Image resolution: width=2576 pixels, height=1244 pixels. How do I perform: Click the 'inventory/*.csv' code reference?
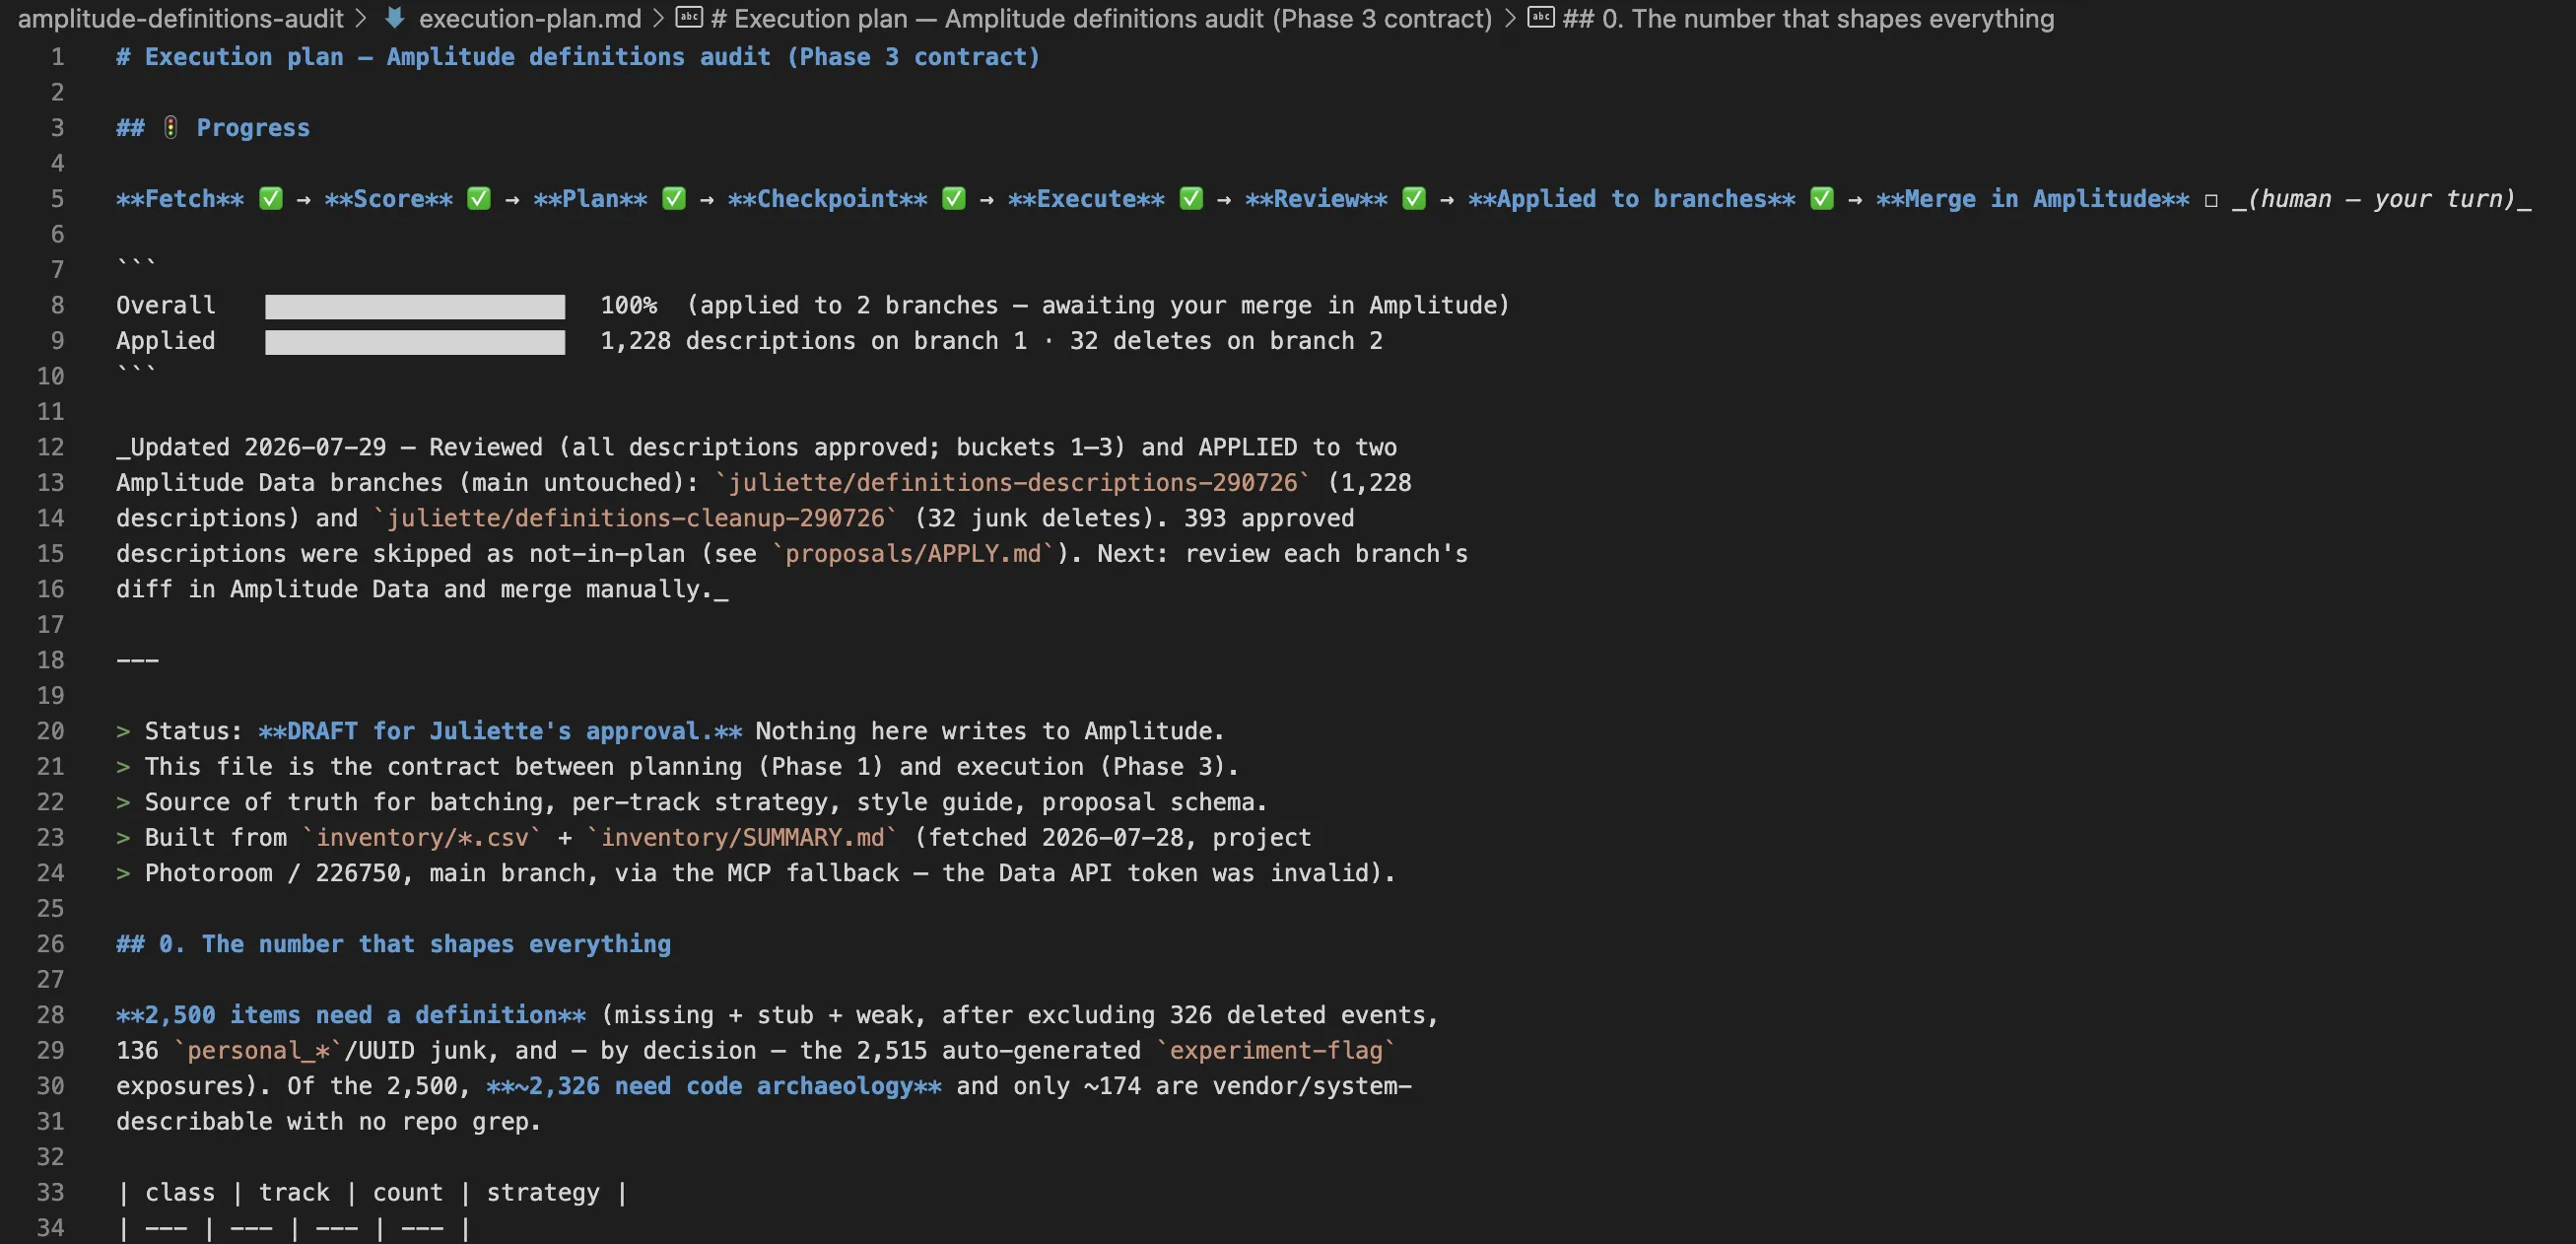[x=422, y=837]
